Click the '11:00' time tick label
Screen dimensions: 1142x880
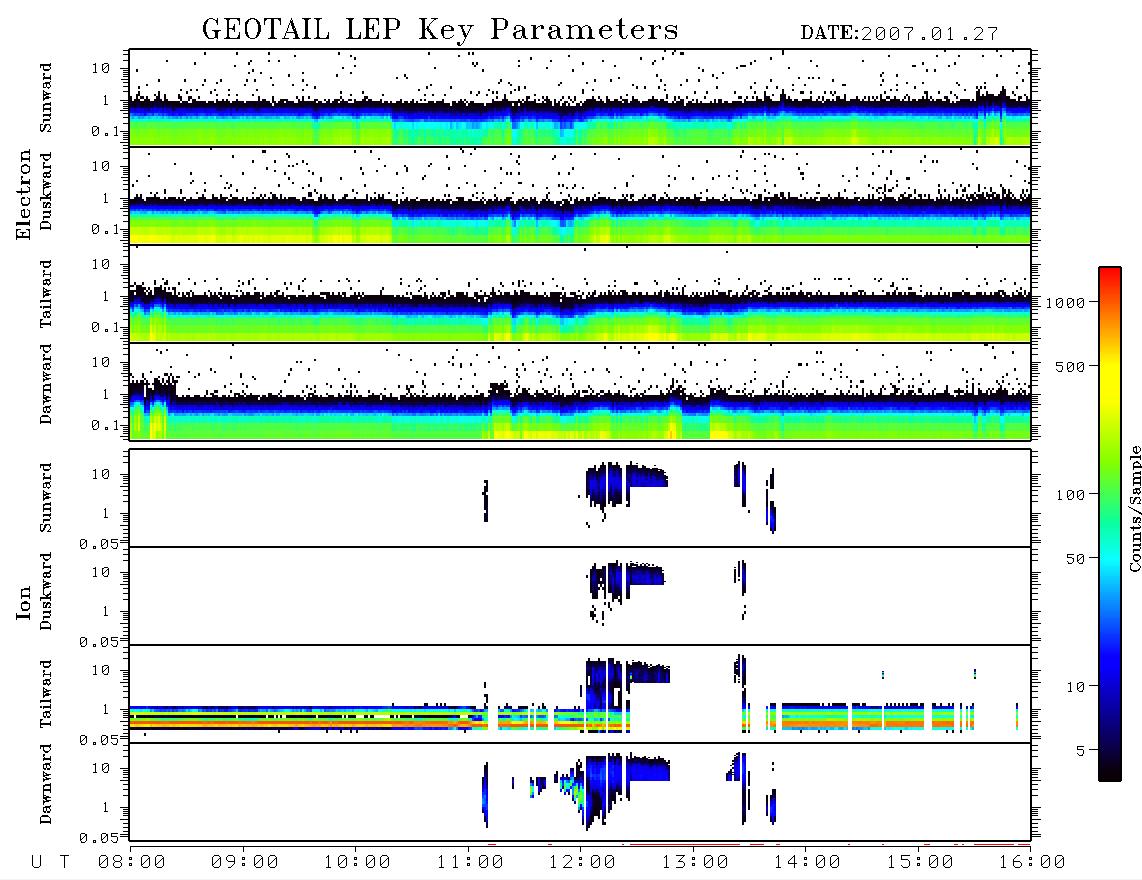tap(470, 863)
